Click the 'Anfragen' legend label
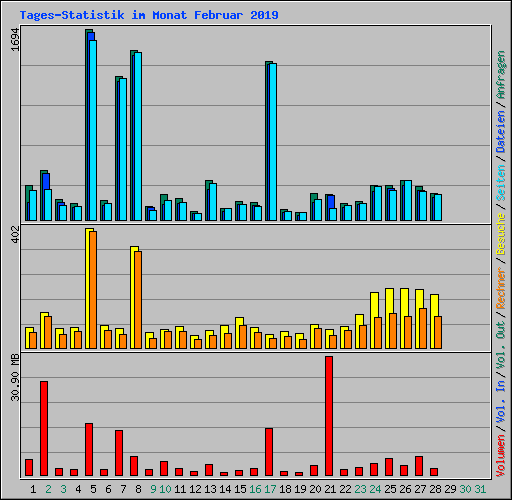 (x=501, y=75)
